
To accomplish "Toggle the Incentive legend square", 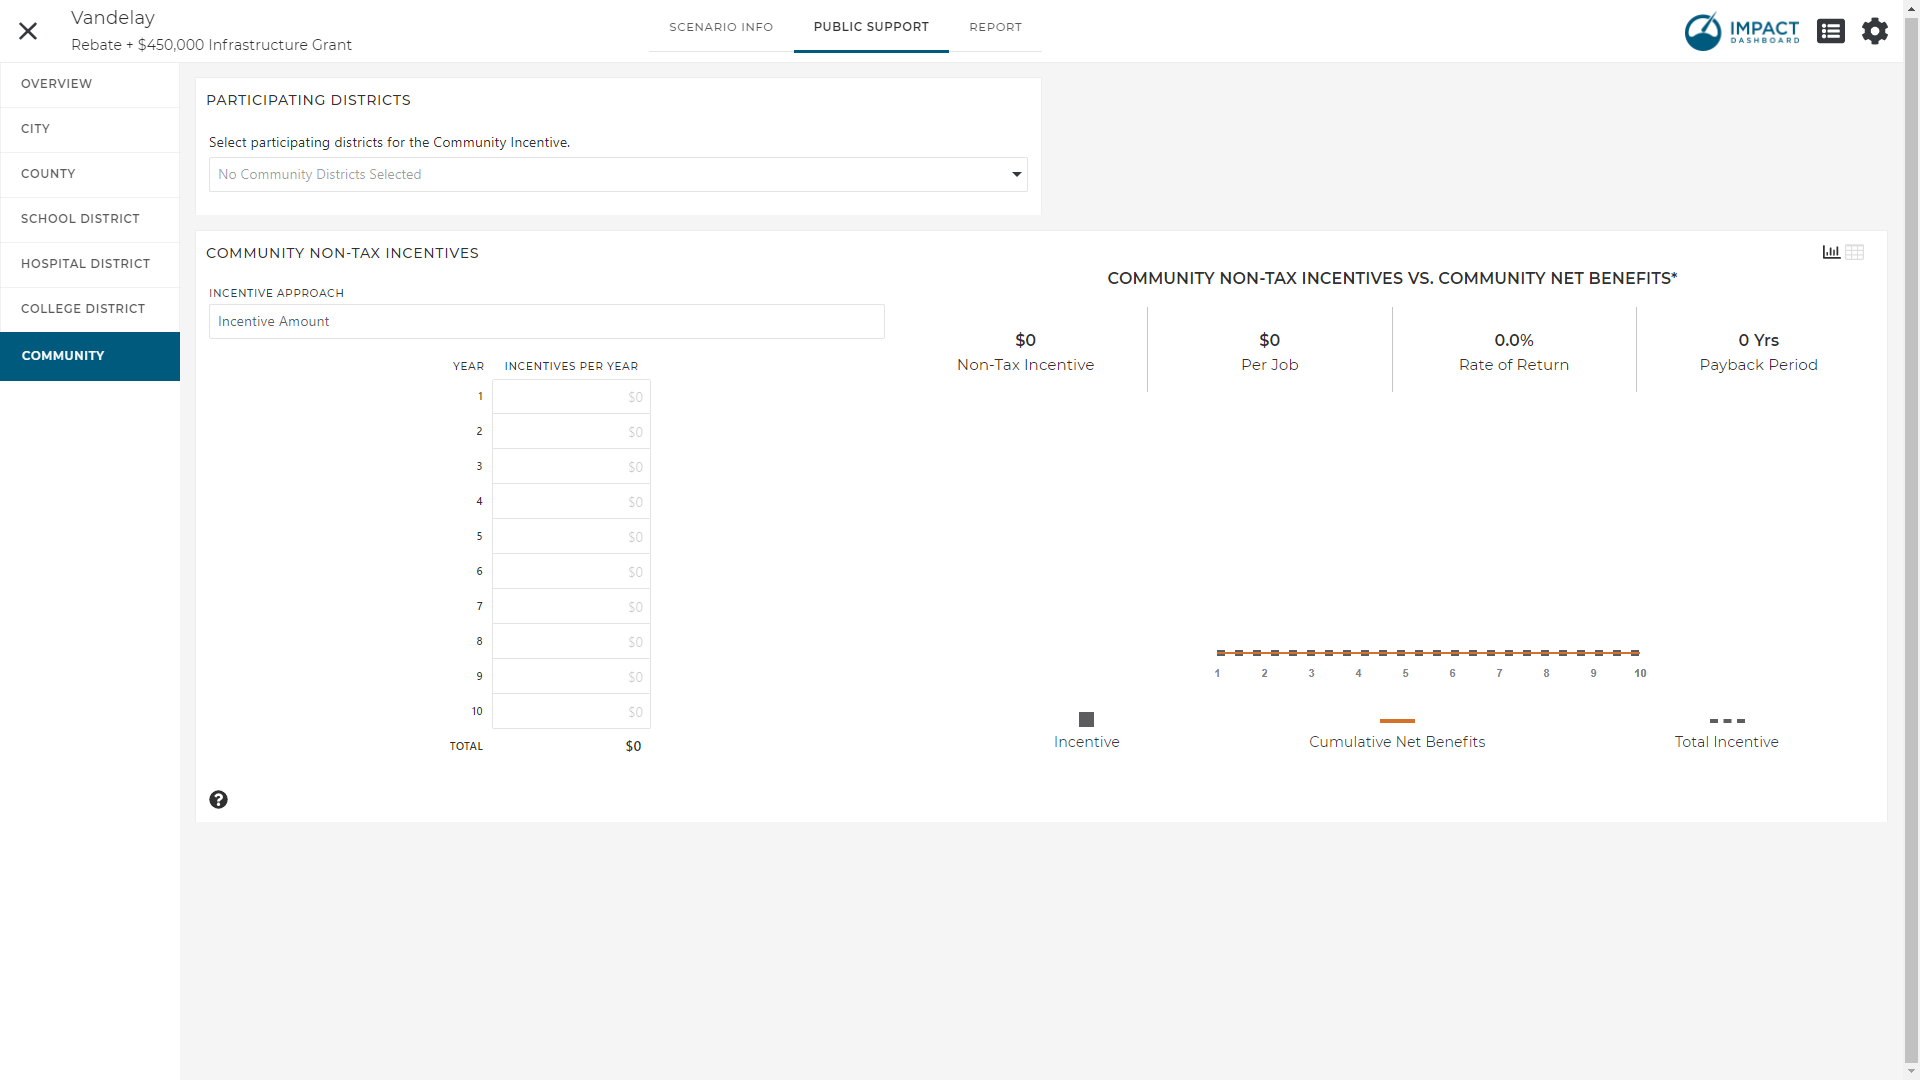I will pos(1086,720).
